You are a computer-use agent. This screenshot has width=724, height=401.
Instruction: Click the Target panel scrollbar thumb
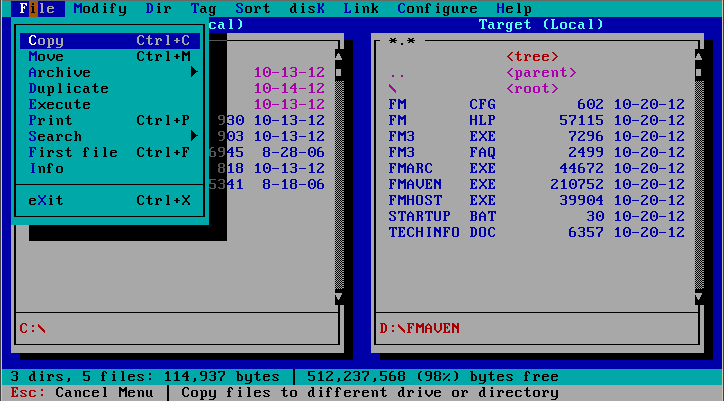coord(699,73)
